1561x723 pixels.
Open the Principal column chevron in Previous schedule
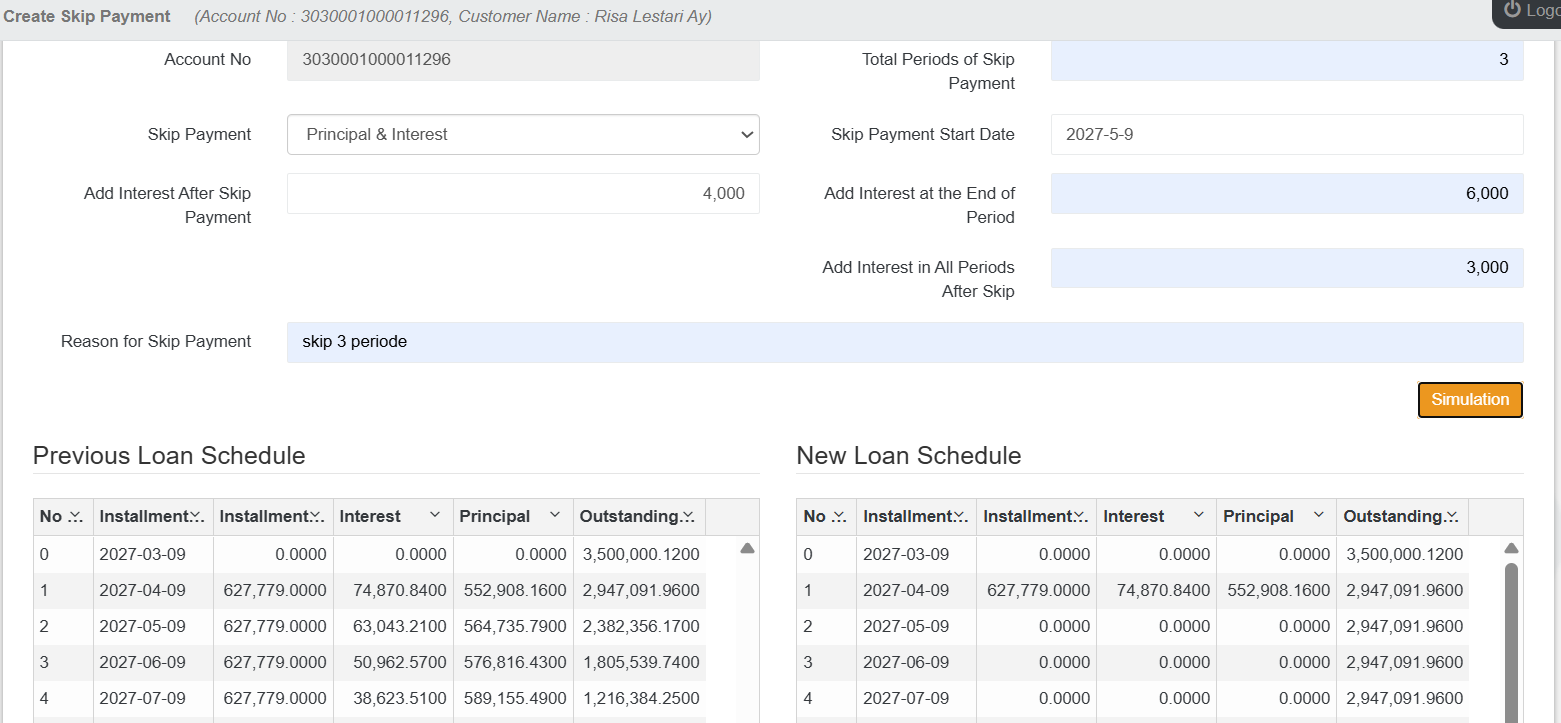click(555, 516)
